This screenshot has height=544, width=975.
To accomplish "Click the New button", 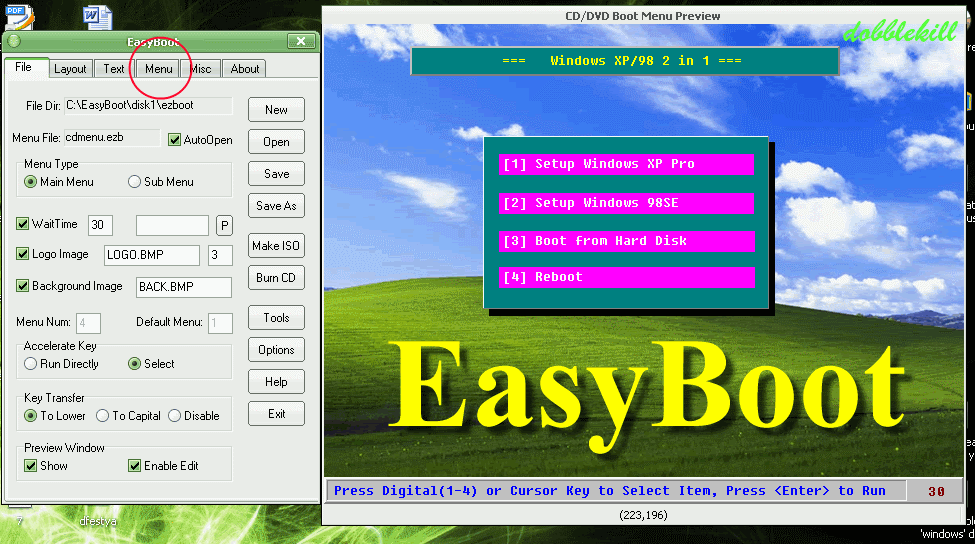I will click(x=276, y=110).
